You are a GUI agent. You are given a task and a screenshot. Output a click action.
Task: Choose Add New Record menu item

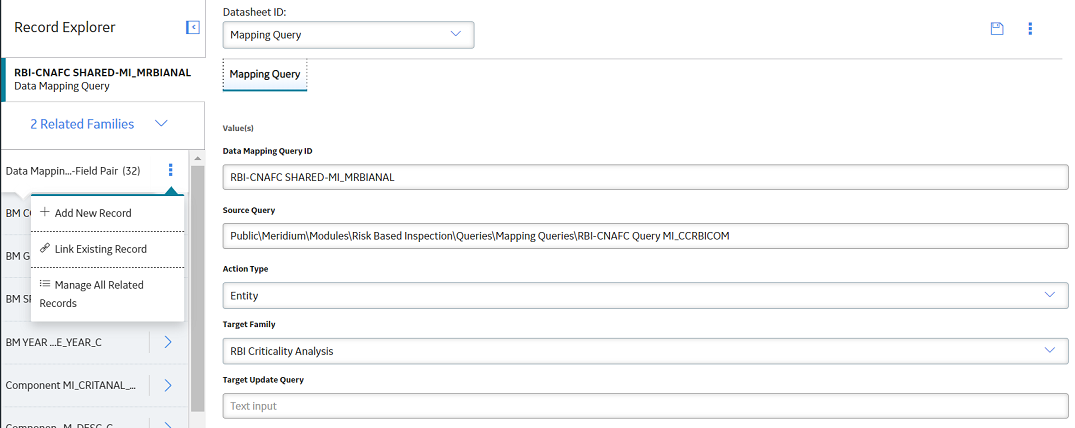click(x=108, y=213)
